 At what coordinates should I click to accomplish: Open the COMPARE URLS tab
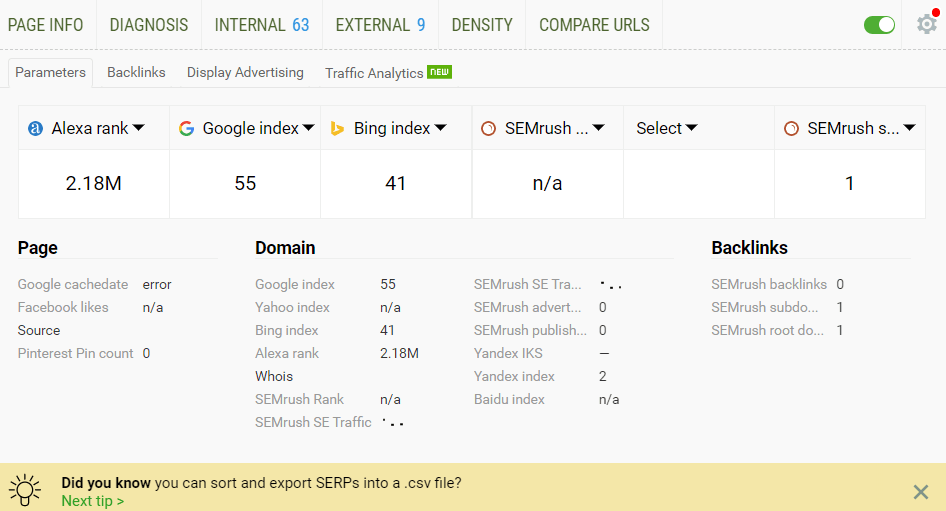click(594, 25)
